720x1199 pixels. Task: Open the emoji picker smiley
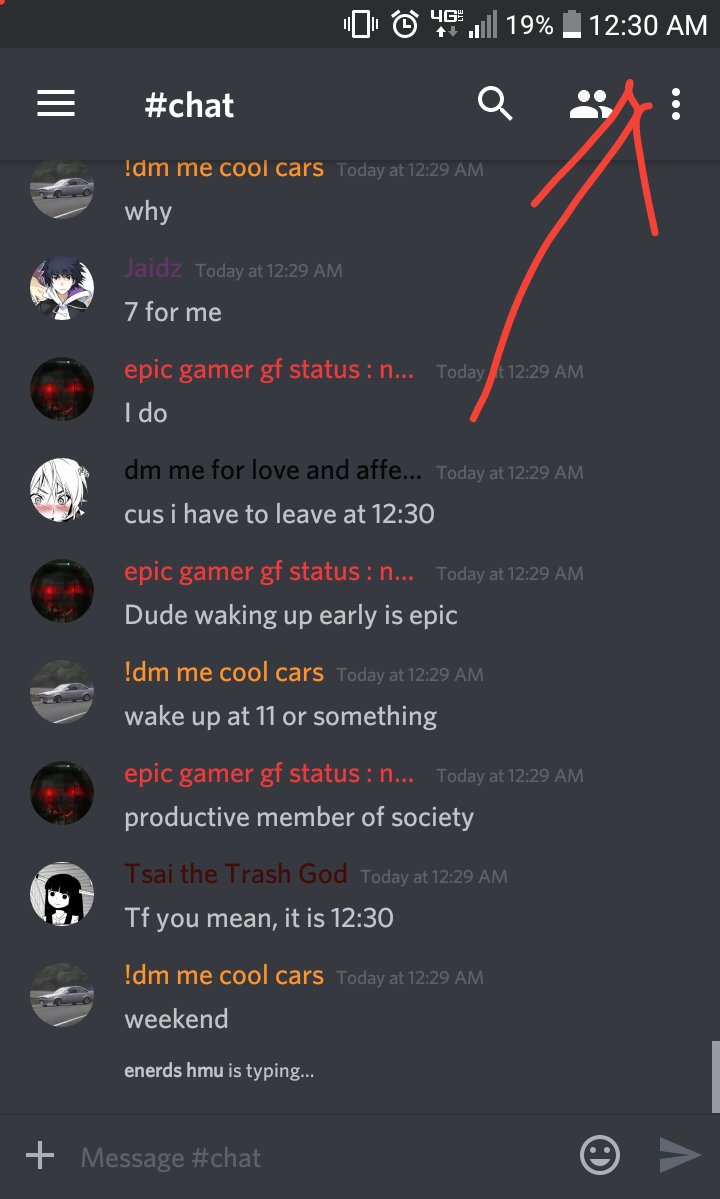(x=600, y=1155)
